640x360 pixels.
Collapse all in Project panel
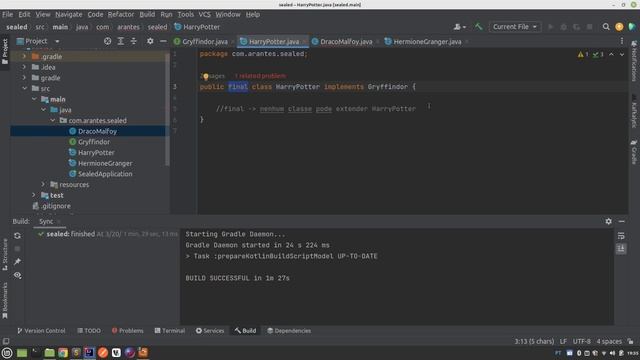tap(134, 41)
